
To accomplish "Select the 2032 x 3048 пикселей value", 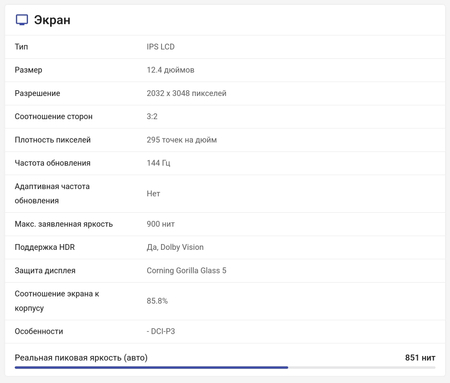I will pyautogui.click(x=187, y=93).
